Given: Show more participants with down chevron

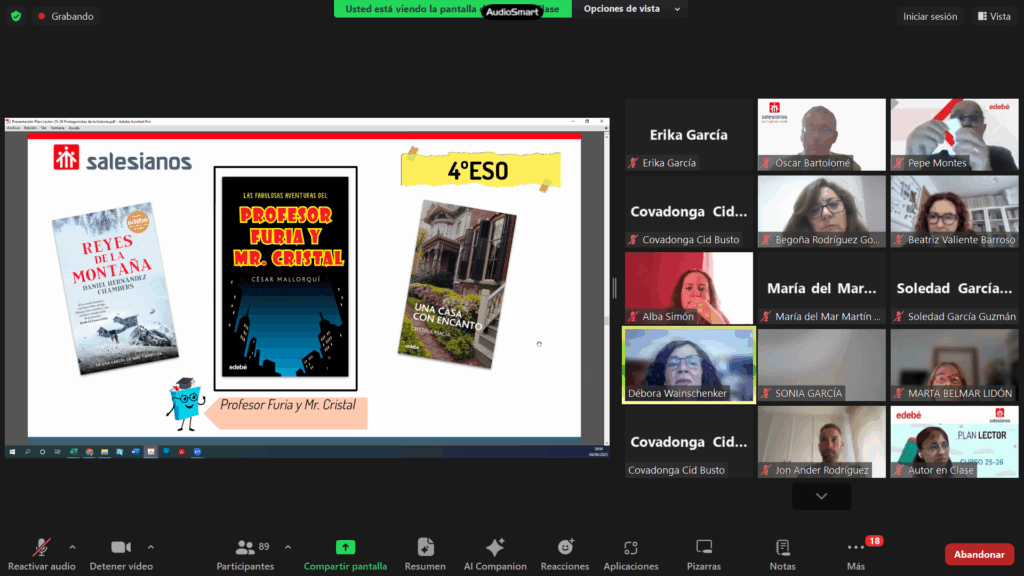Looking at the screenshot, I should click(x=822, y=496).
